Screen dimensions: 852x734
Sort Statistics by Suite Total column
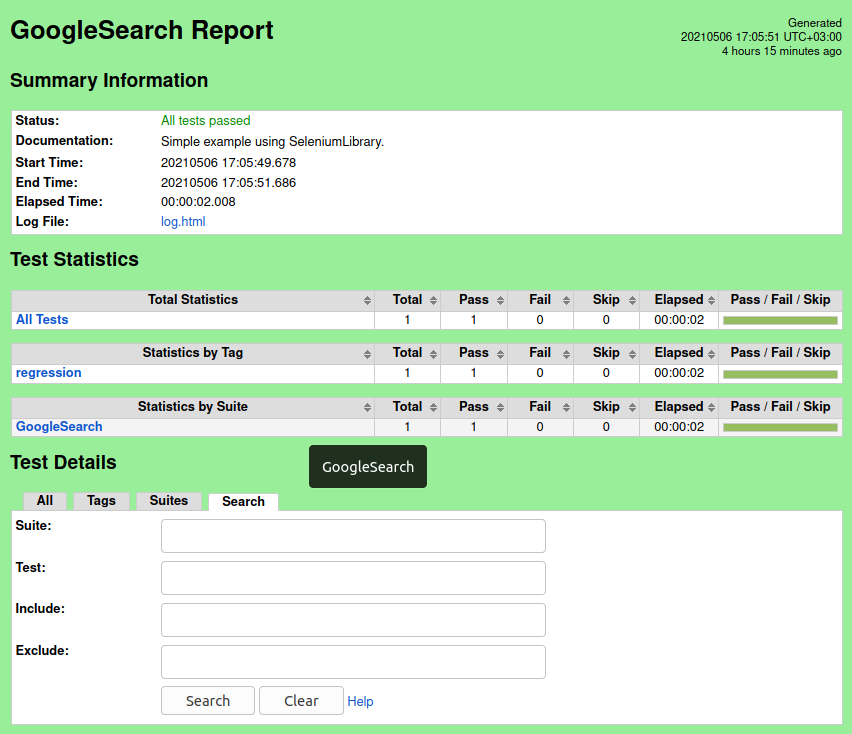coord(408,407)
